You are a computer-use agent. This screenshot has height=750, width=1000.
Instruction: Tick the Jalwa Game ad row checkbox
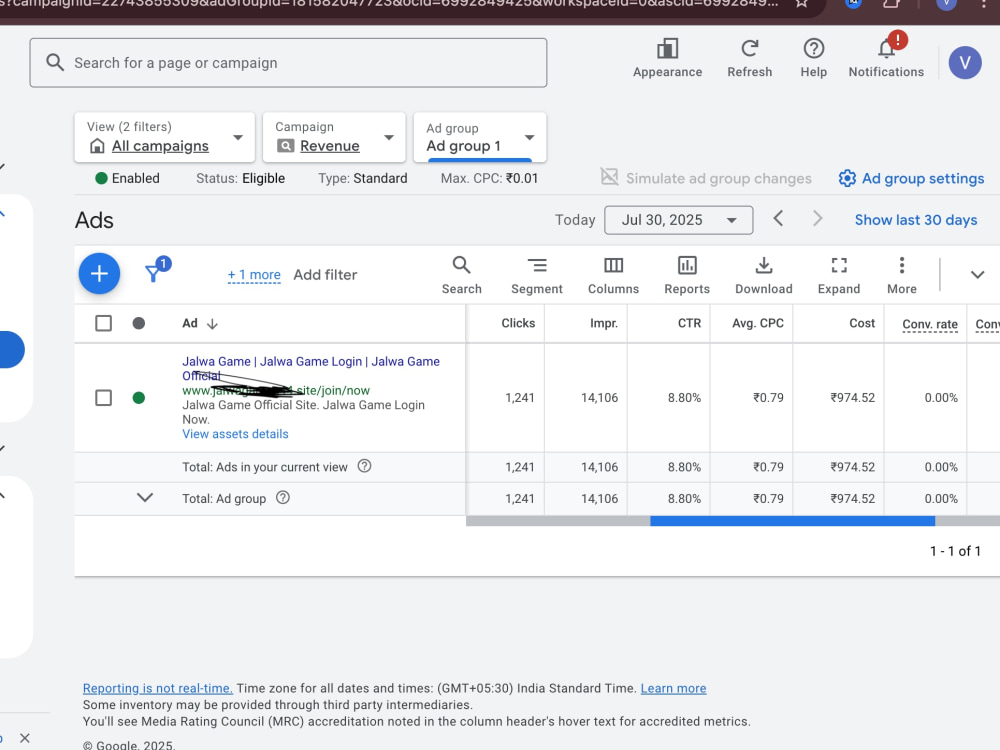coord(103,398)
